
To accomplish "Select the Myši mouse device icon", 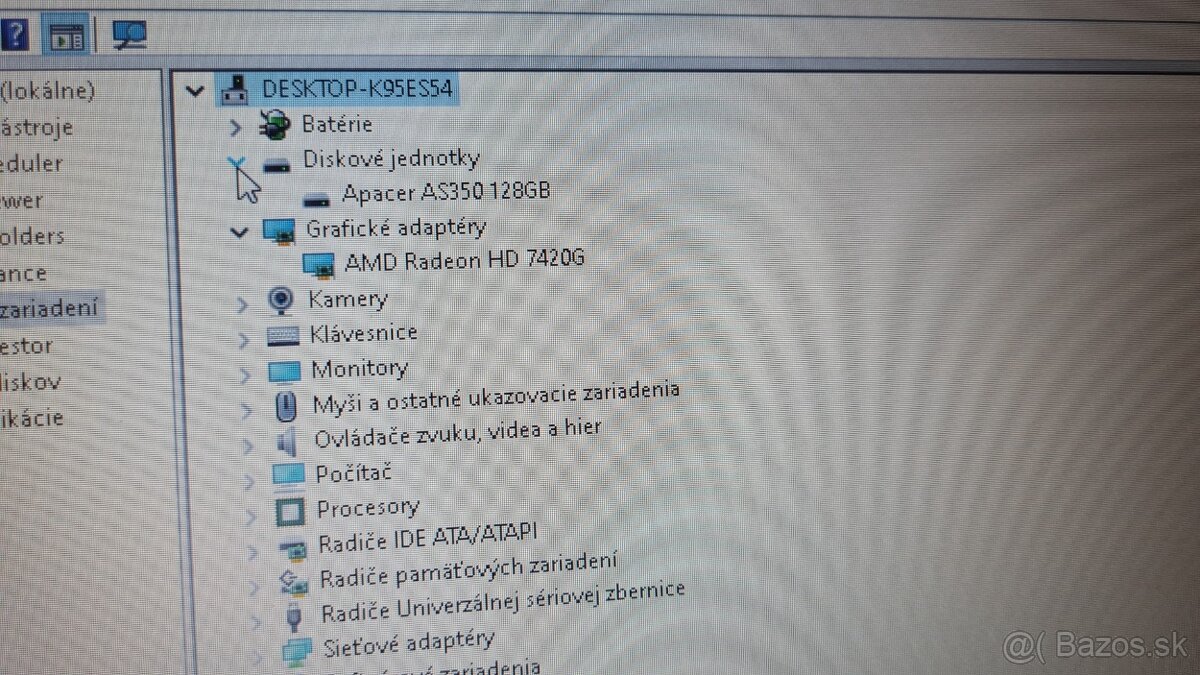I will [x=285, y=404].
